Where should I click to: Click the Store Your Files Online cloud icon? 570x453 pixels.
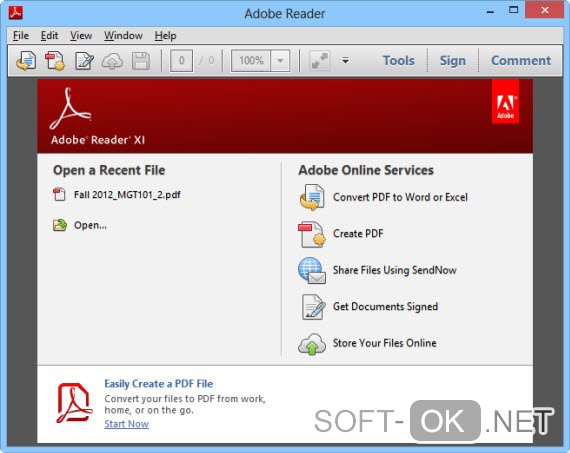coord(312,344)
